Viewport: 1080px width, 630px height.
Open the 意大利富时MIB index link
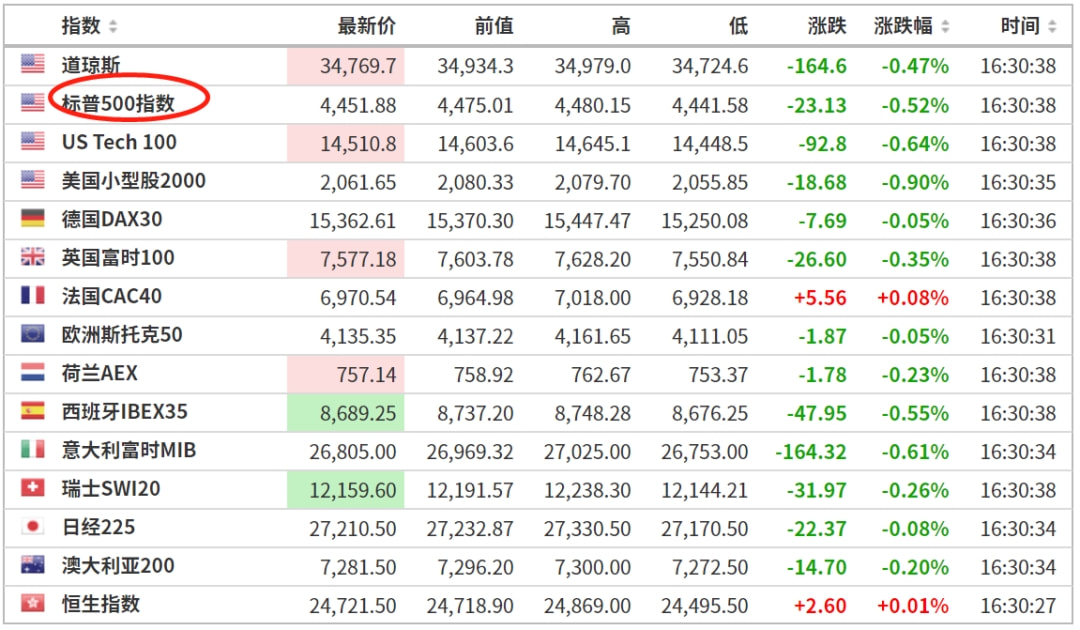coord(129,450)
